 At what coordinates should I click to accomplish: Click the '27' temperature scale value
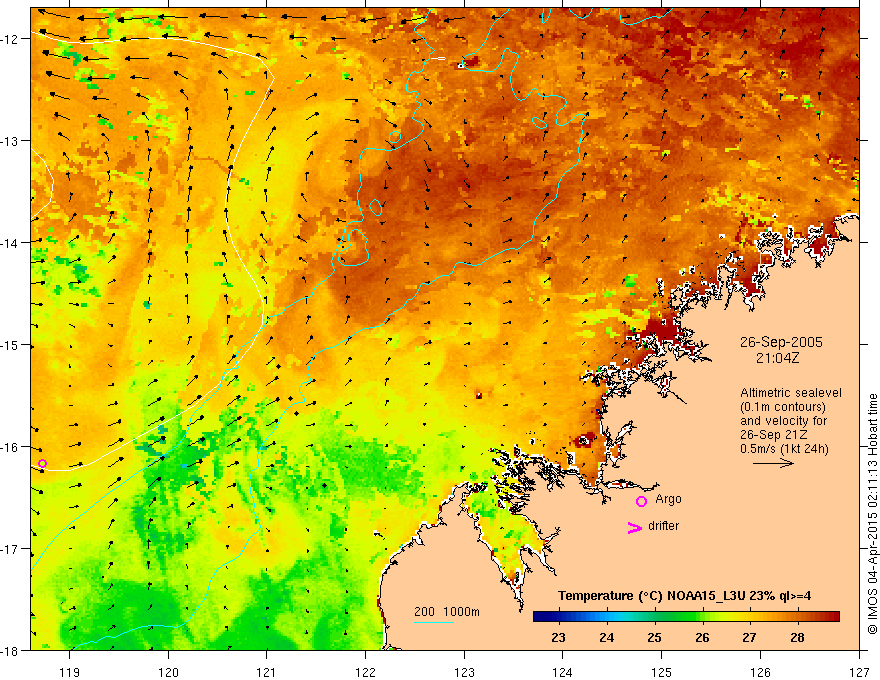click(x=749, y=637)
